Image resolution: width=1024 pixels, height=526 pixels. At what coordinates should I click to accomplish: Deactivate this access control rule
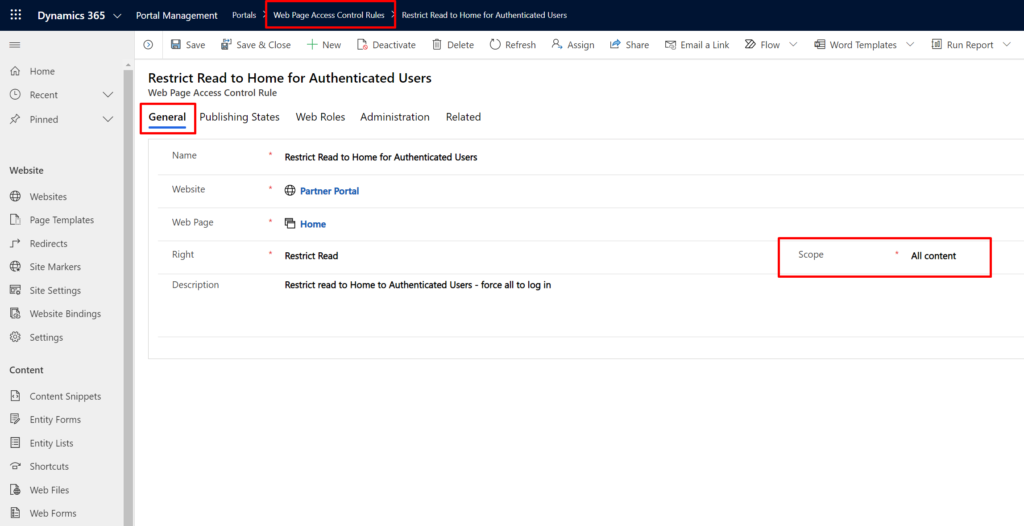(x=387, y=45)
